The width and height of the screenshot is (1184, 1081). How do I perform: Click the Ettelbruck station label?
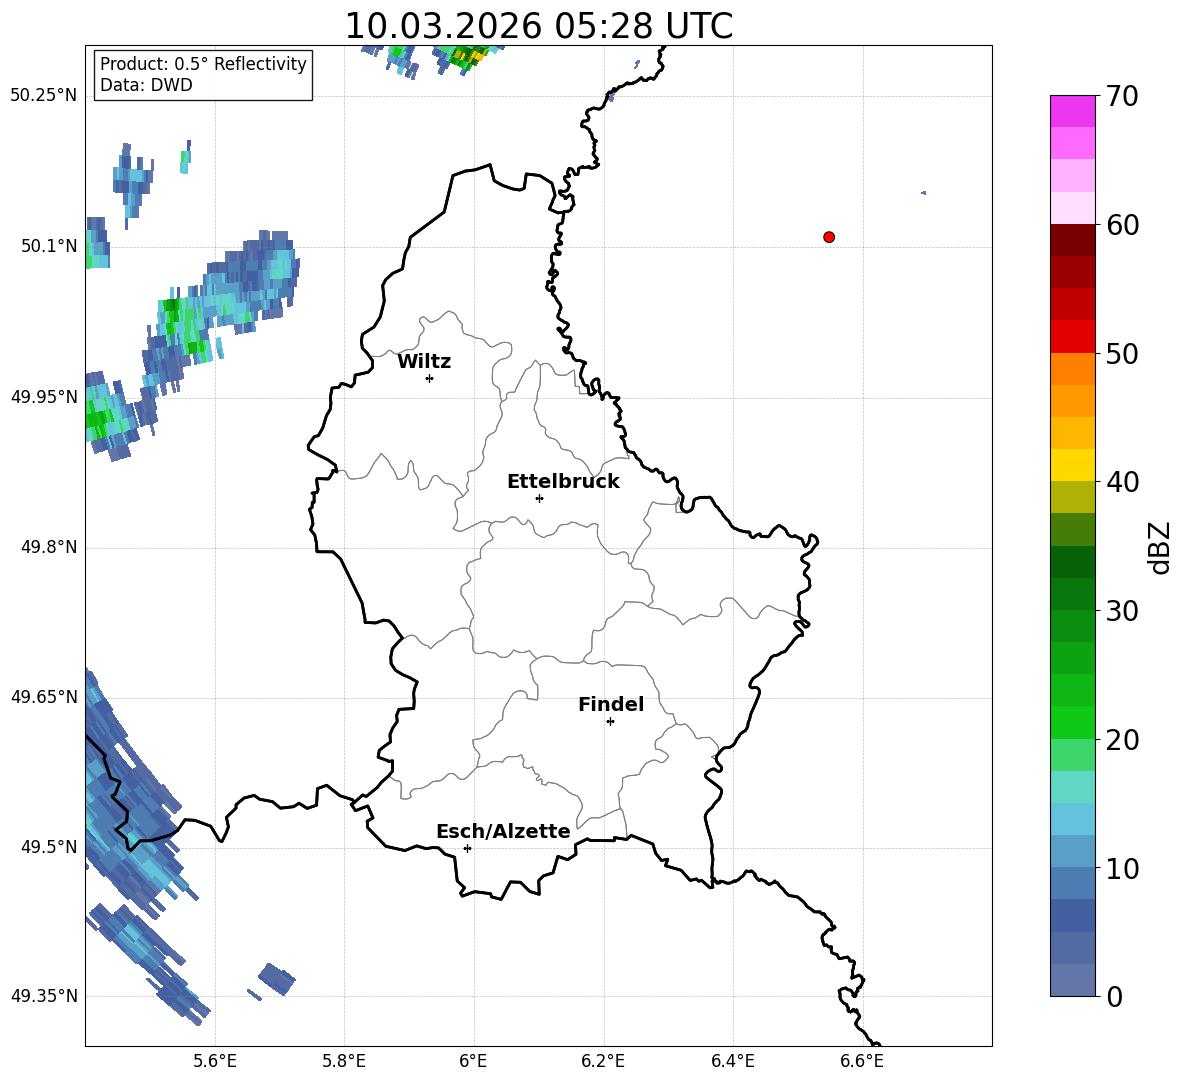pyautogui.click(x=563, y=482)
